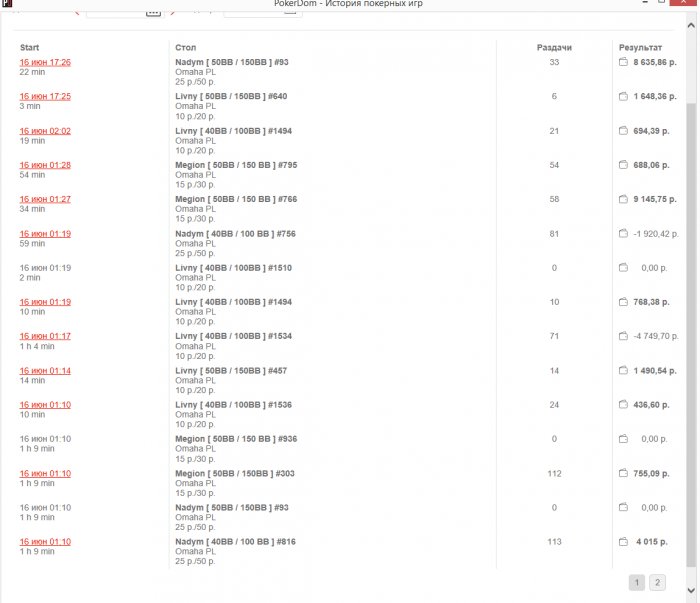Open the 16 июн 02:02 session link
The height and width of the screenshot is (603, 700).
click(45, 131)
